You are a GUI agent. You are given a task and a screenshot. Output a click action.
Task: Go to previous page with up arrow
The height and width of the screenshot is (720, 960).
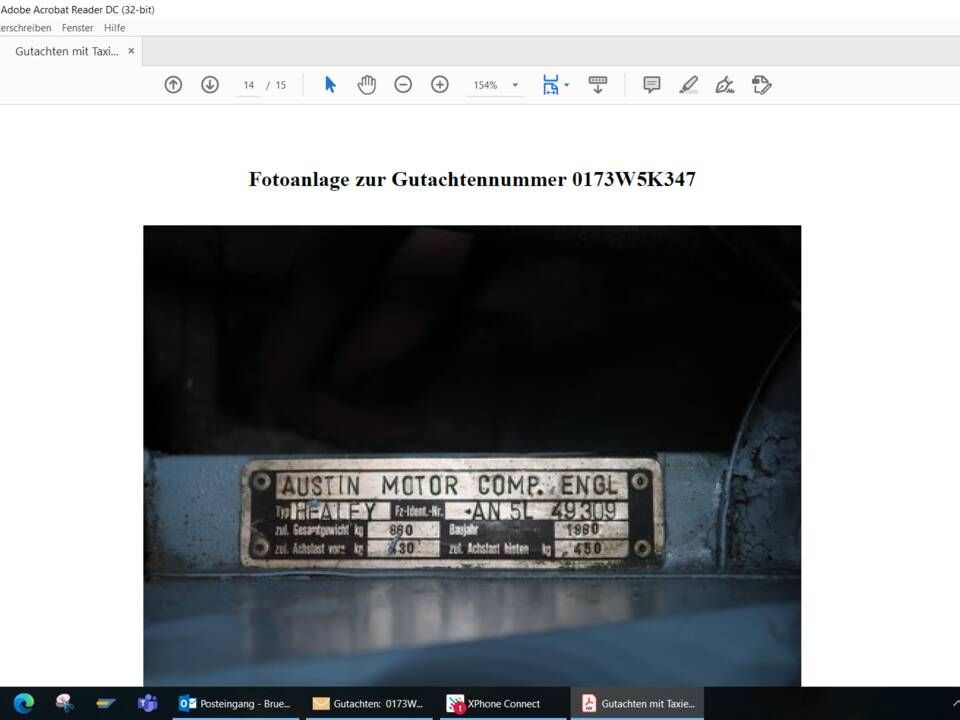[x=173, y=85]
